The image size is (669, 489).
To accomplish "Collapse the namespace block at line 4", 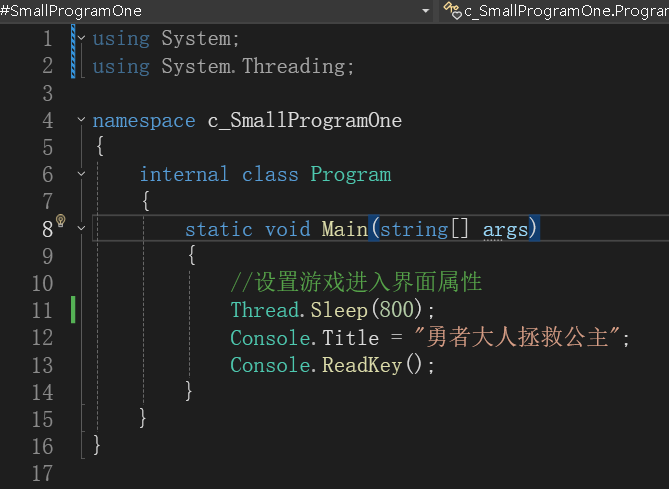I will pos(81,119).
